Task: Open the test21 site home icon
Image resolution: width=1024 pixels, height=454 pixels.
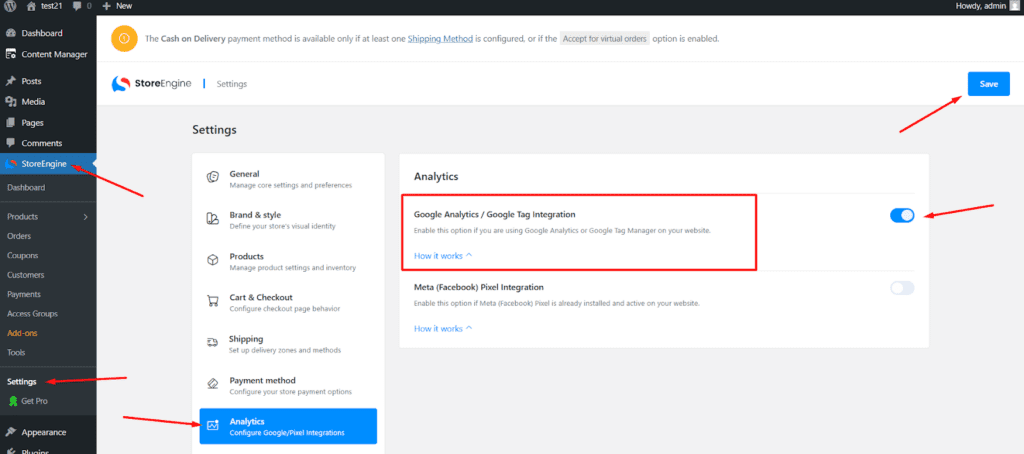Action: (x=31, y=6)
